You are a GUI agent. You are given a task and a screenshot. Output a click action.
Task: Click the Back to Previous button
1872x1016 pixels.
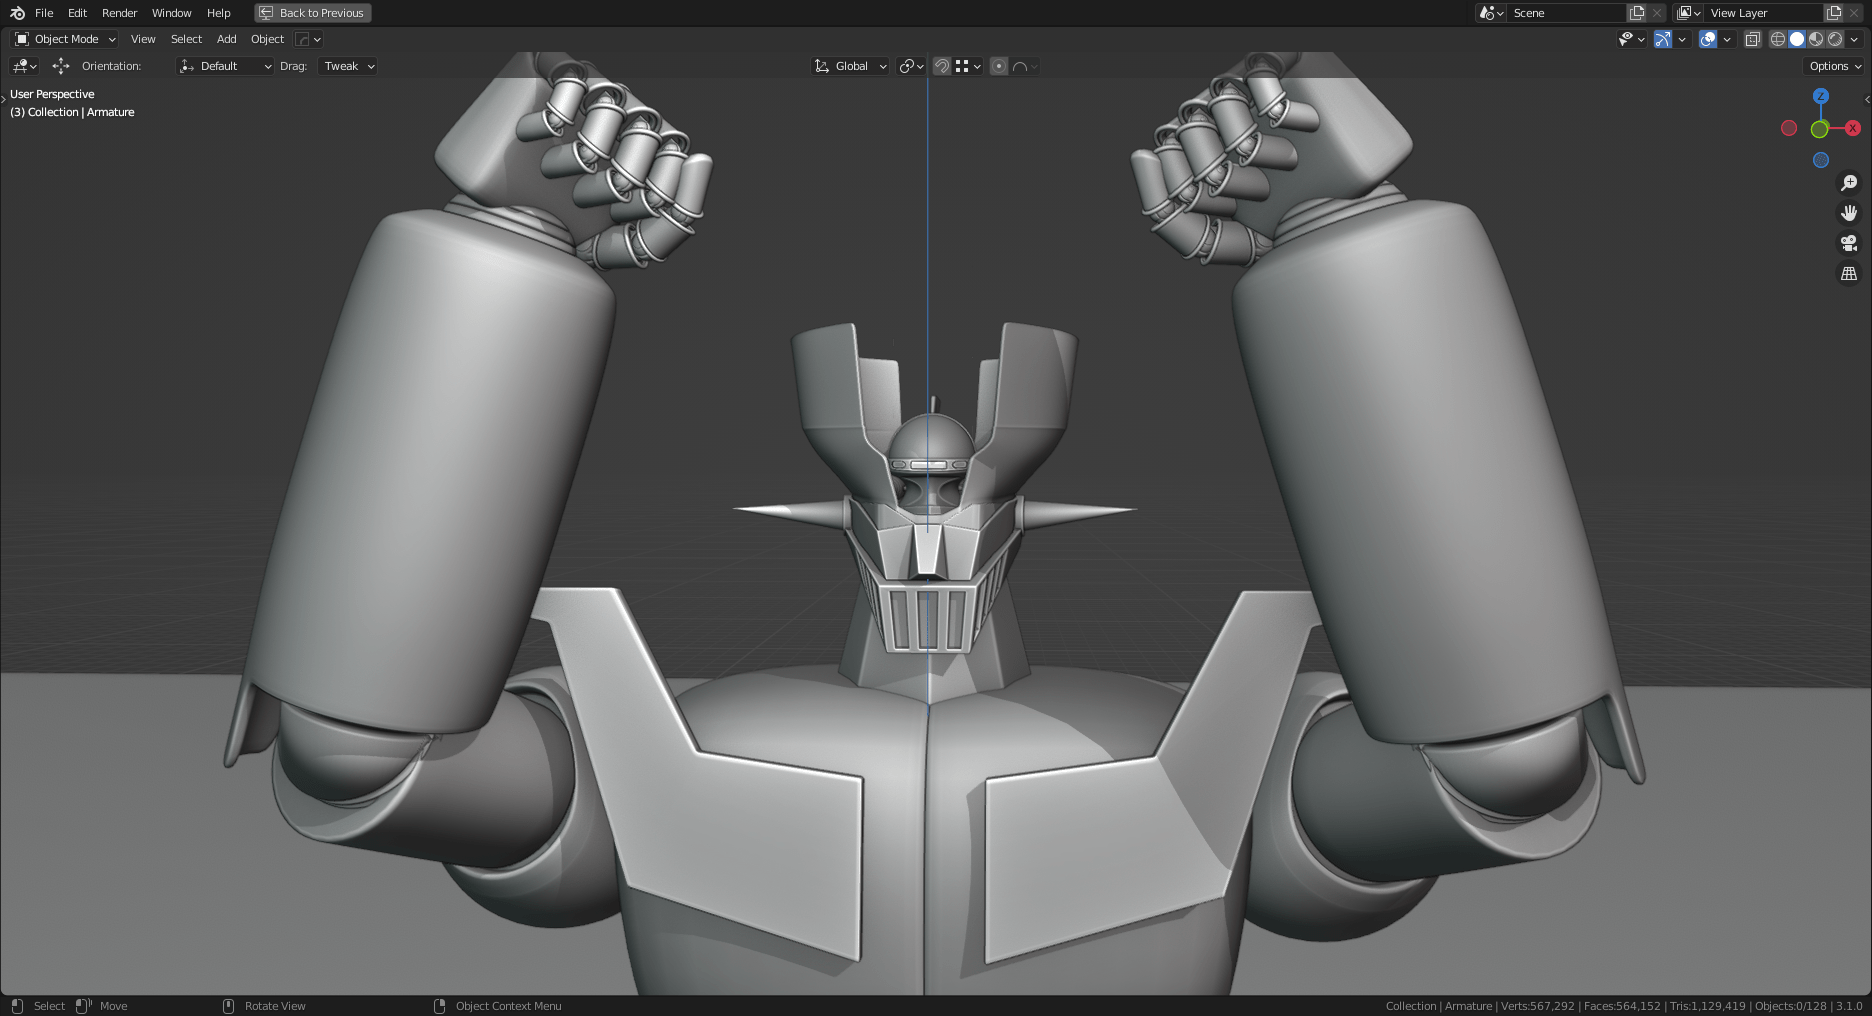tap(313, 13)
